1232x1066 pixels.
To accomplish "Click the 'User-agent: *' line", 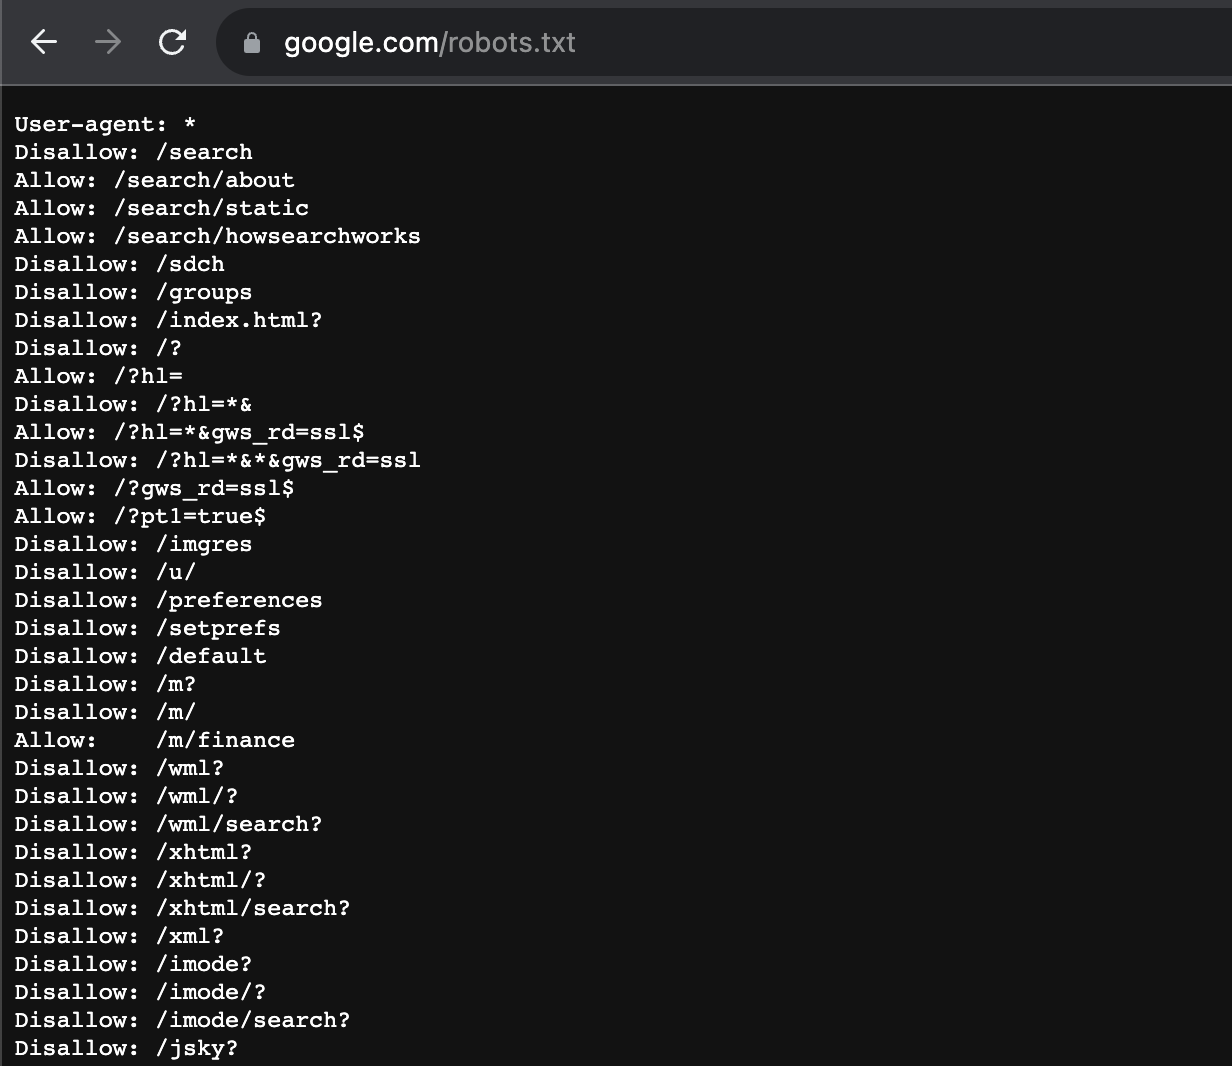I will point(105,125).
